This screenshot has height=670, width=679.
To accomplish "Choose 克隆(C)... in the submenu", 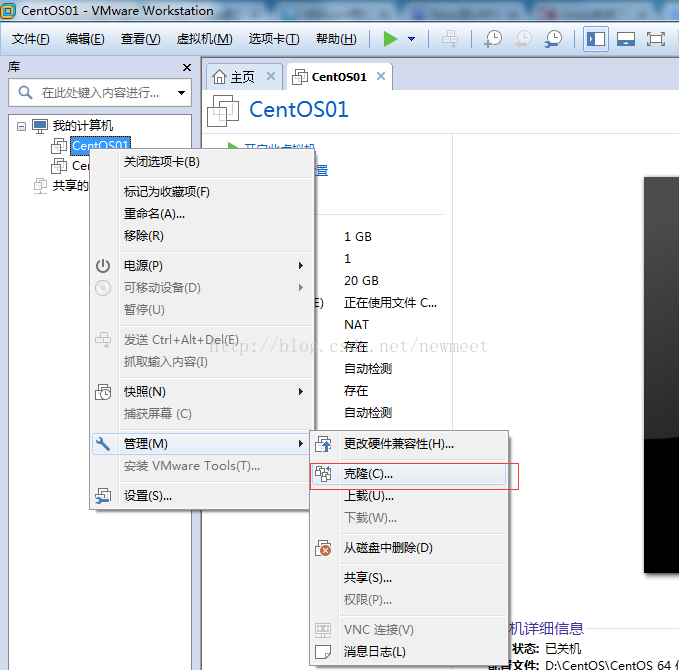I will [x=409, y=474].
